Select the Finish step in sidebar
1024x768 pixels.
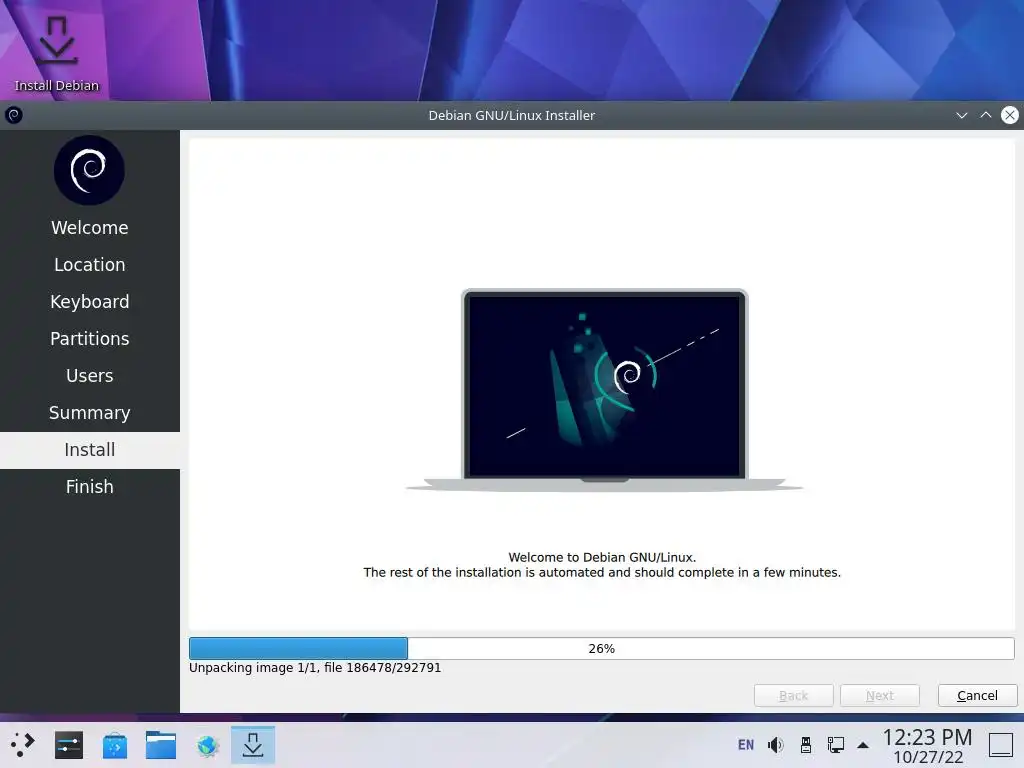click(x=89, y=487)
